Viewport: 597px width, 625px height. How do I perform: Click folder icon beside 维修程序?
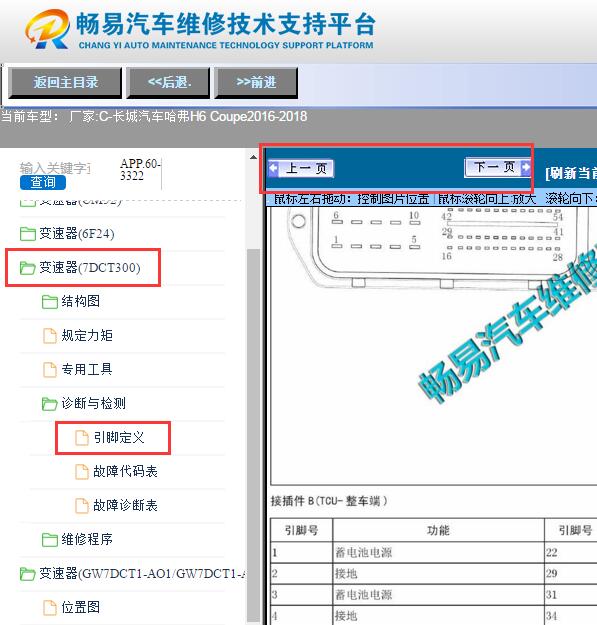(x=50, y=540)
